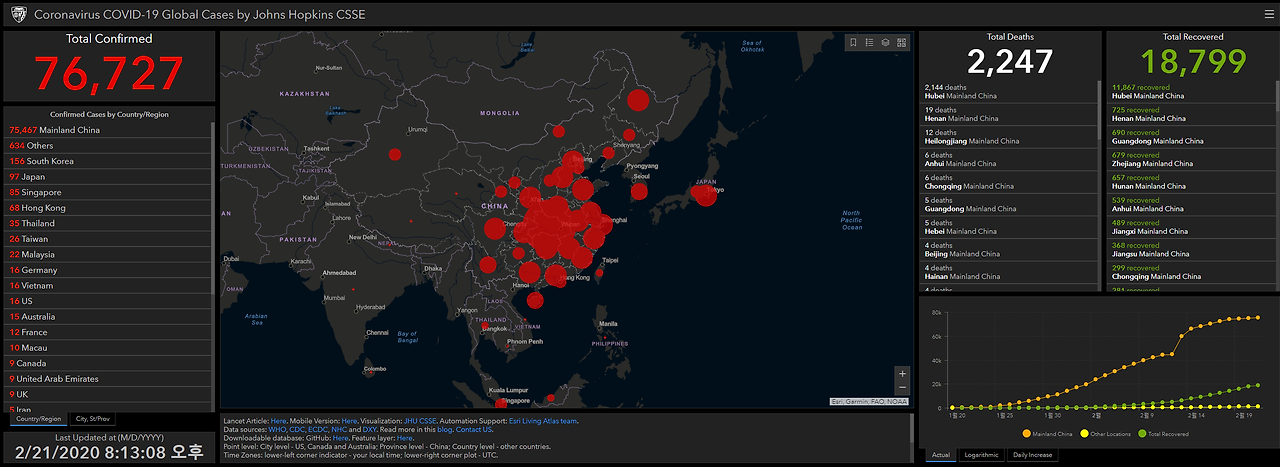This screenshot has width=1280, height=467.
Task: Select the 16 Vietnam row
Action: pyautogui.click(x=108, y=285)
